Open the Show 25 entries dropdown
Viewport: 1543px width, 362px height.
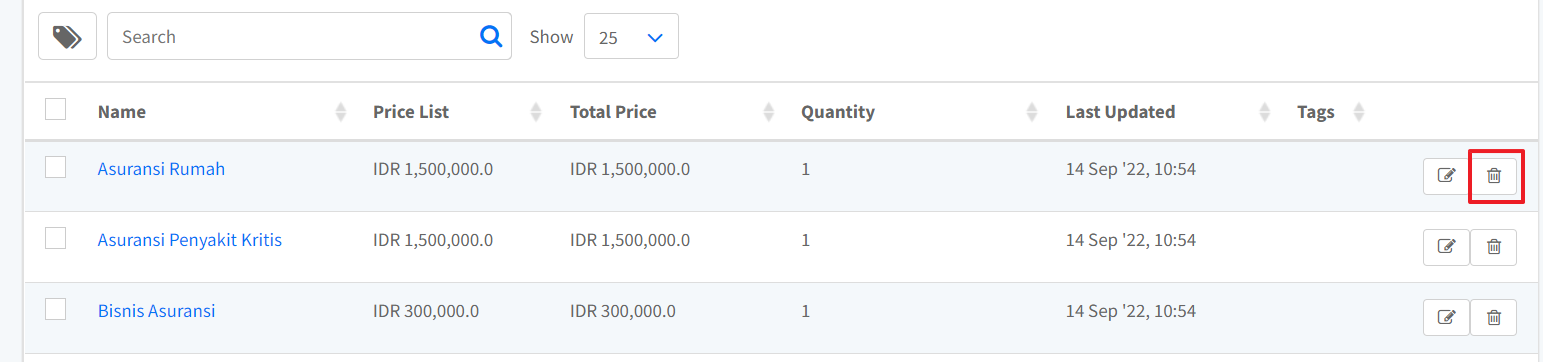click(631, 36)
